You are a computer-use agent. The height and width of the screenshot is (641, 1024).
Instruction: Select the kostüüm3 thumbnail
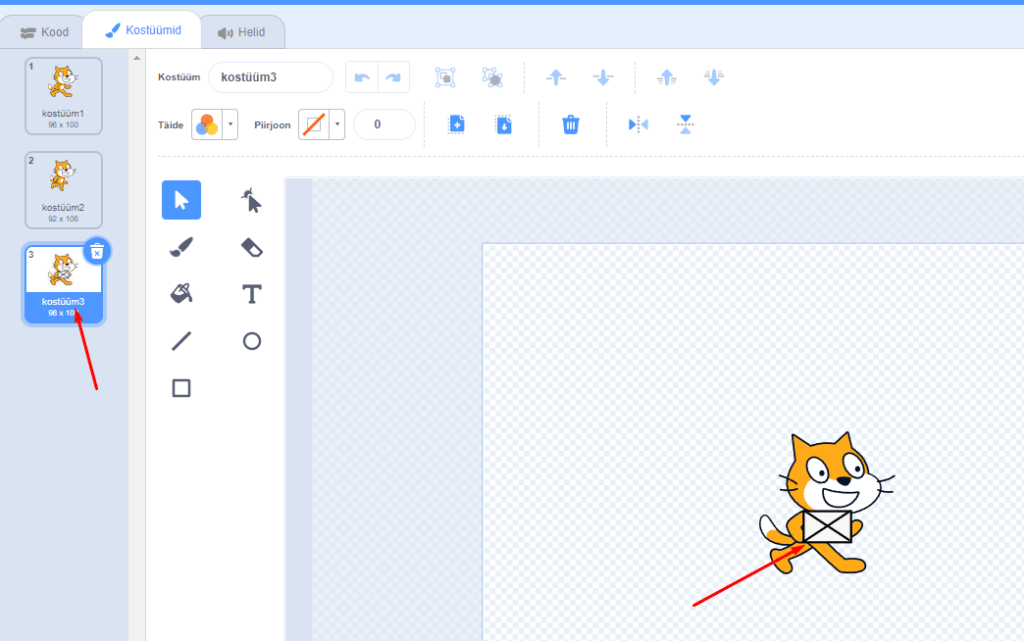click(x=63, y=284)
